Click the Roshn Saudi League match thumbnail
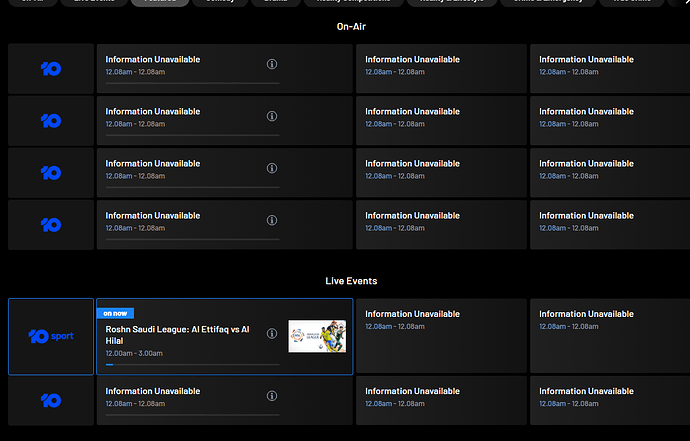Screen dimensions: 690x441 [x=317, y=336]
